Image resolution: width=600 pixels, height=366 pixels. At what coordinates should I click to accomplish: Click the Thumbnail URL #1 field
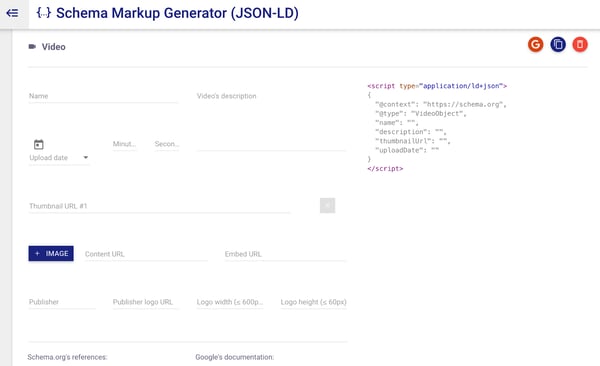(159, 206)
